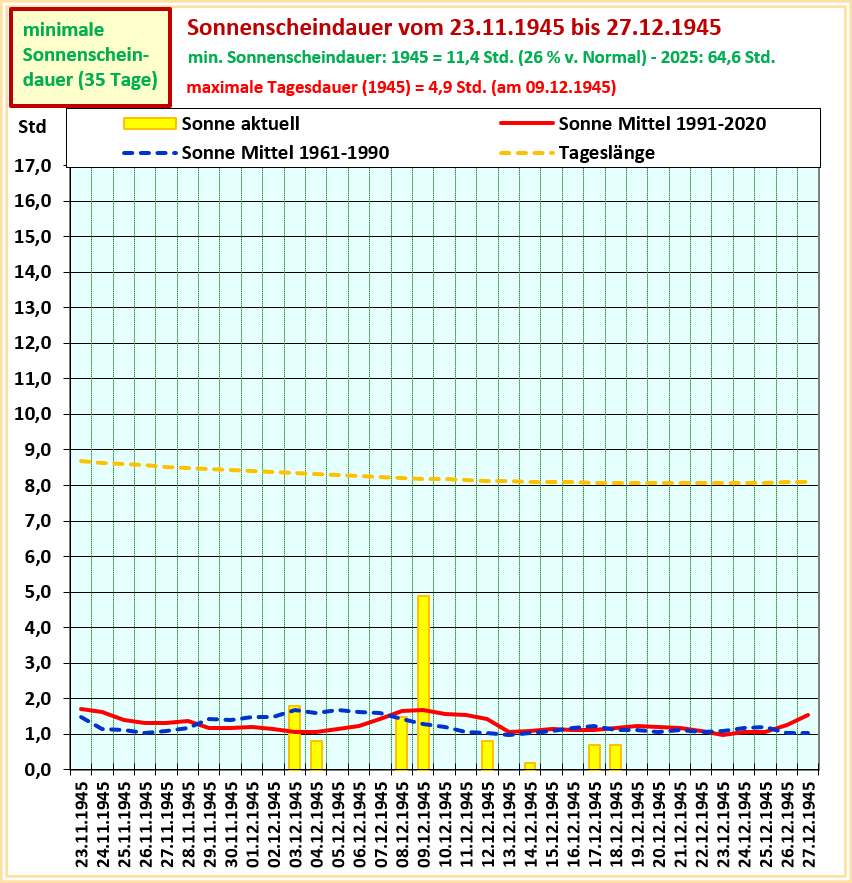
Task: Click the red 'maximale Tagesdauer (1945)' subtitle line
Action: pos(402,87)
